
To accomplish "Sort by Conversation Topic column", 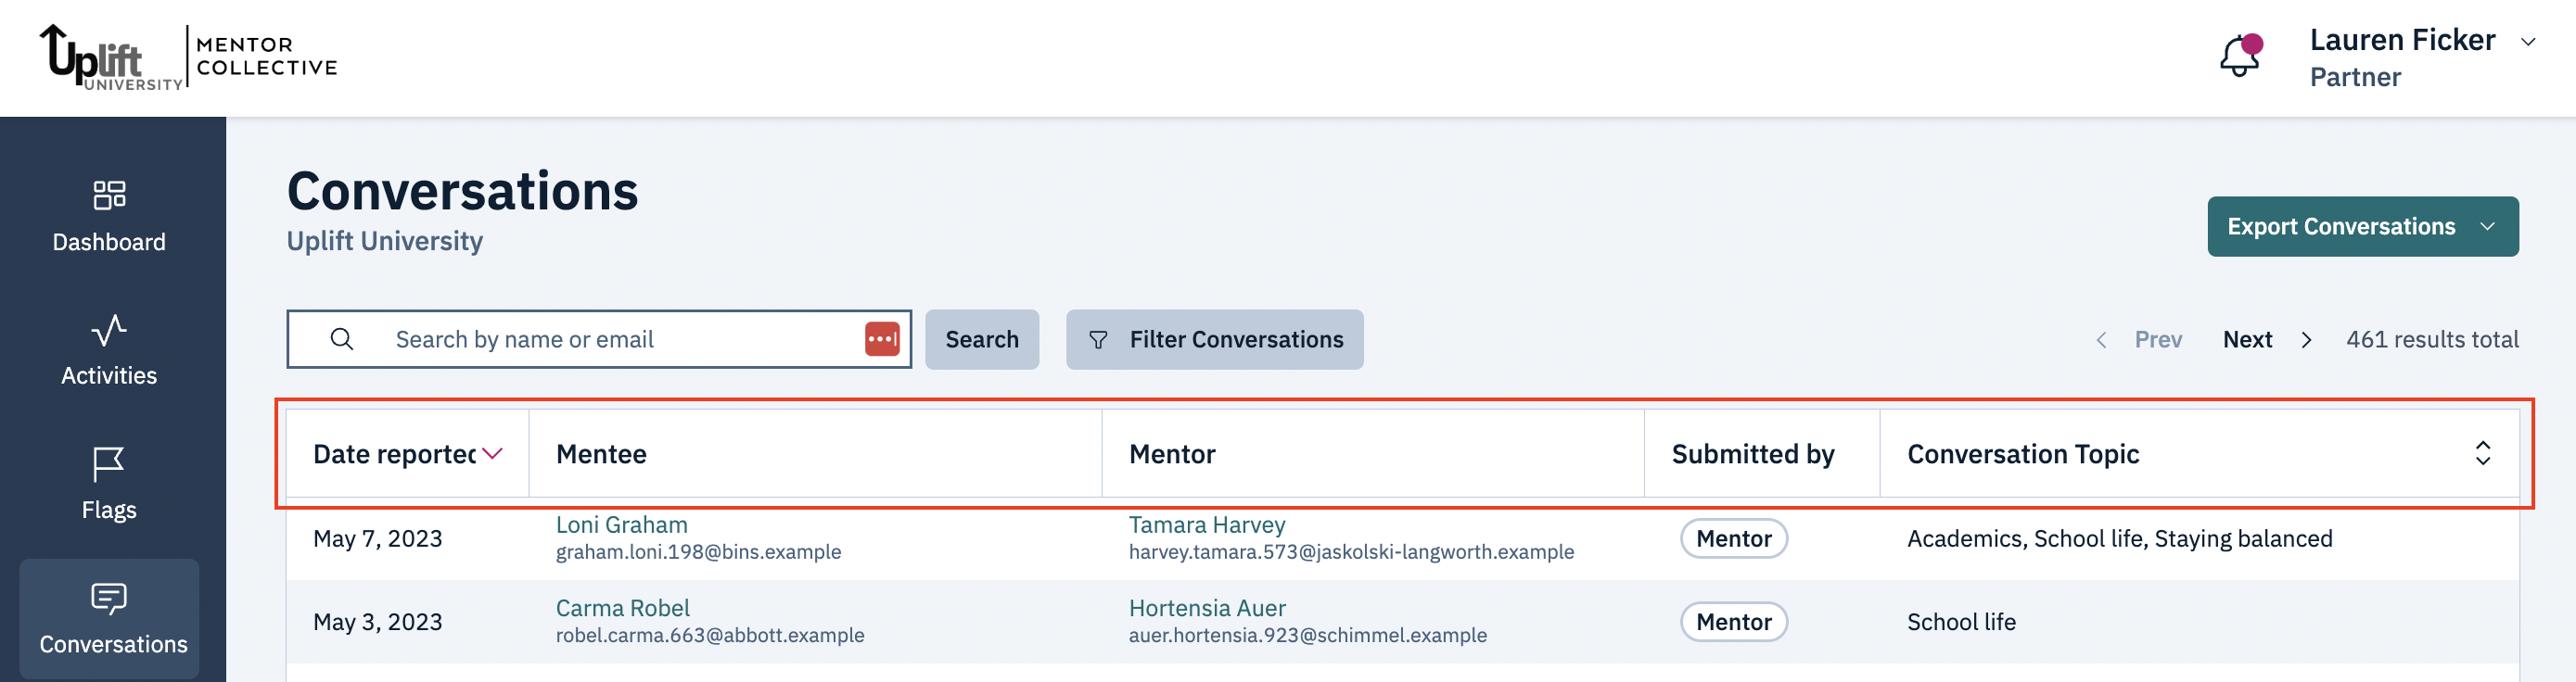I will (x=2482, y=453).
